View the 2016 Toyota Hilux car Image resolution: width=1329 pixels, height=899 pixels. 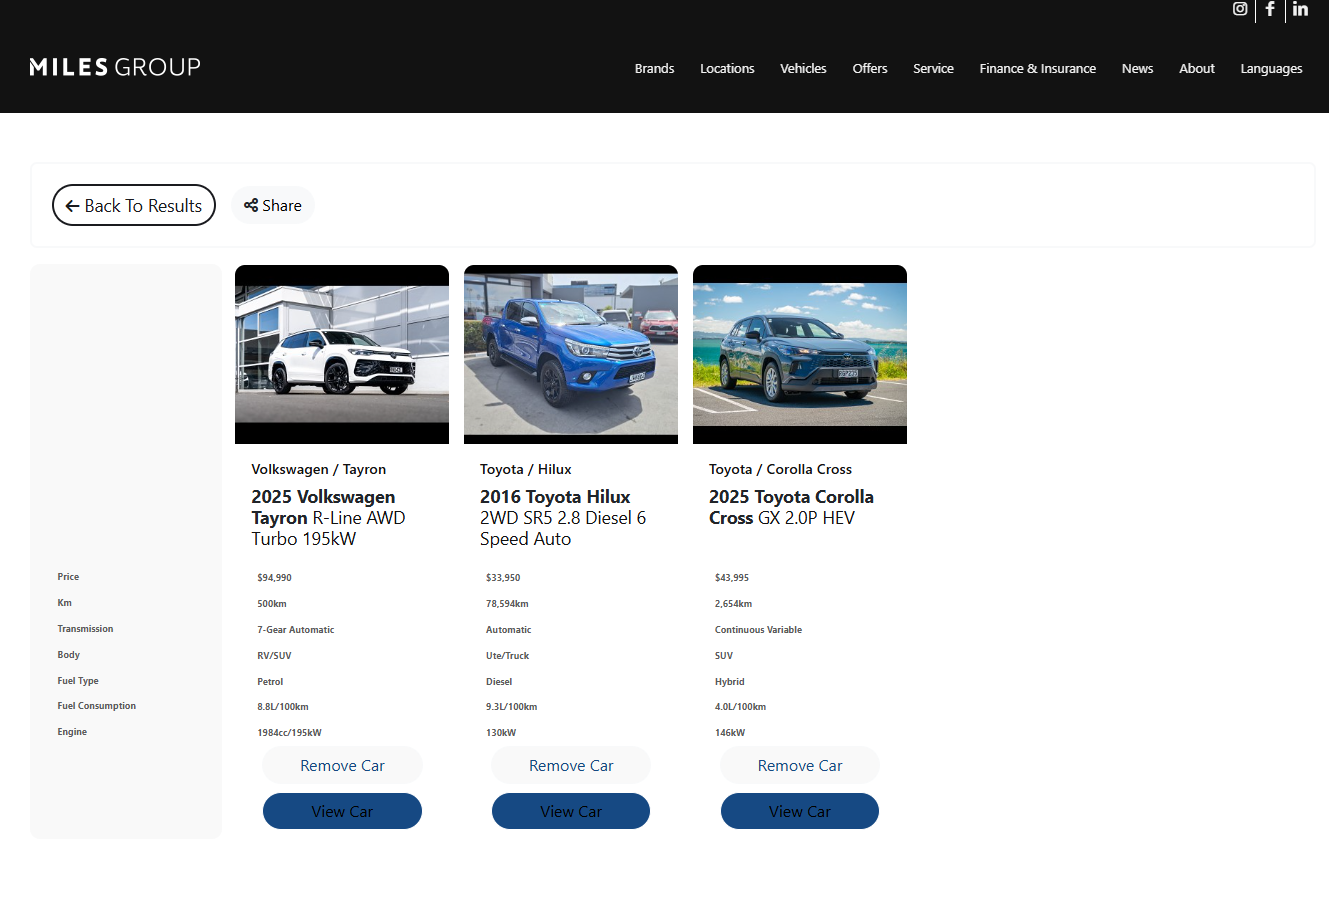coord(571,811)
